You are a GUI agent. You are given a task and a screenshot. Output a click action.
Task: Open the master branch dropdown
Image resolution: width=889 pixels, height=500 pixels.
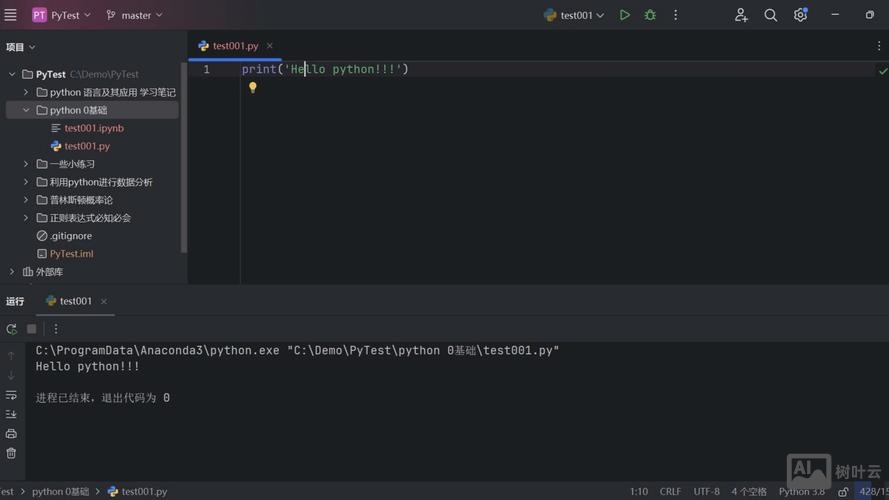[x=135, y=15]
